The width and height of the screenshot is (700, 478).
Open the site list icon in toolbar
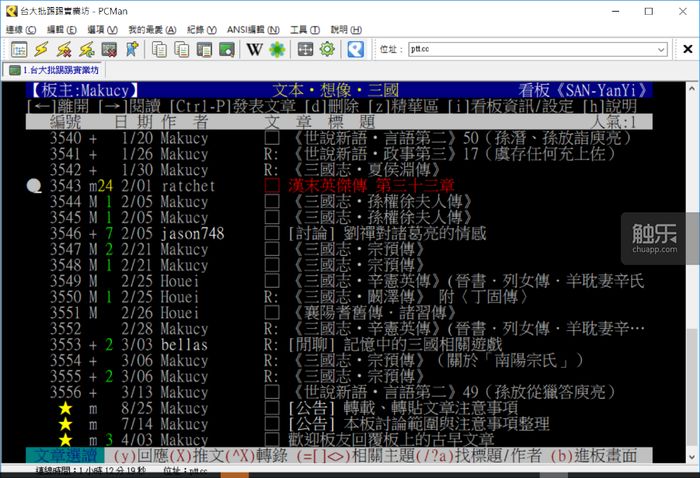19,49
